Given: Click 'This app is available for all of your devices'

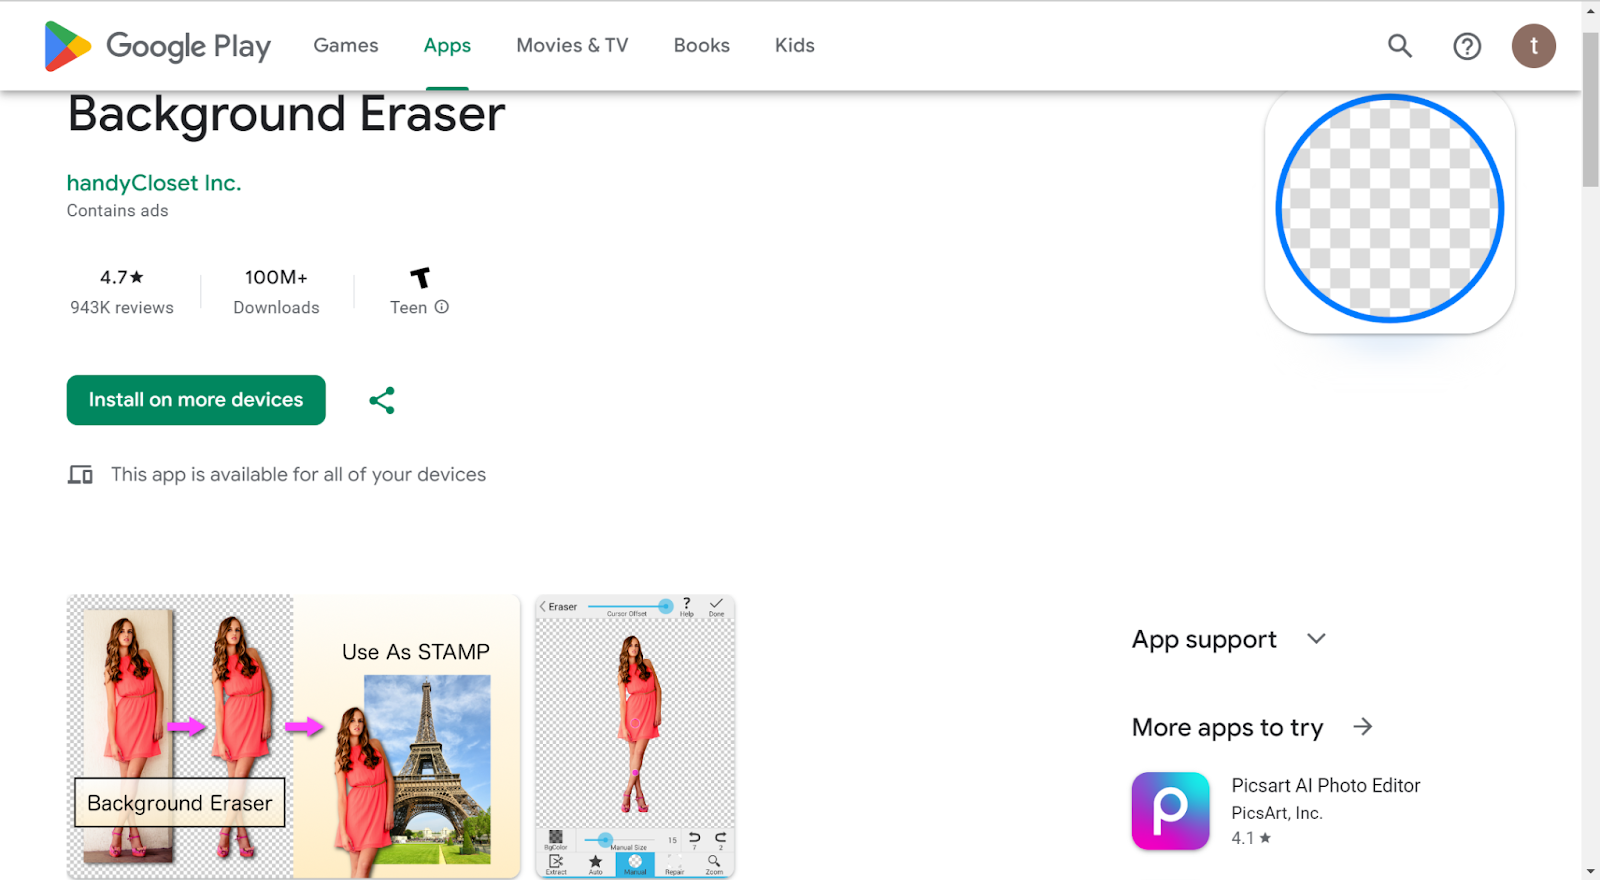Looking at the screenshot, I should click(x=299, y=475).
